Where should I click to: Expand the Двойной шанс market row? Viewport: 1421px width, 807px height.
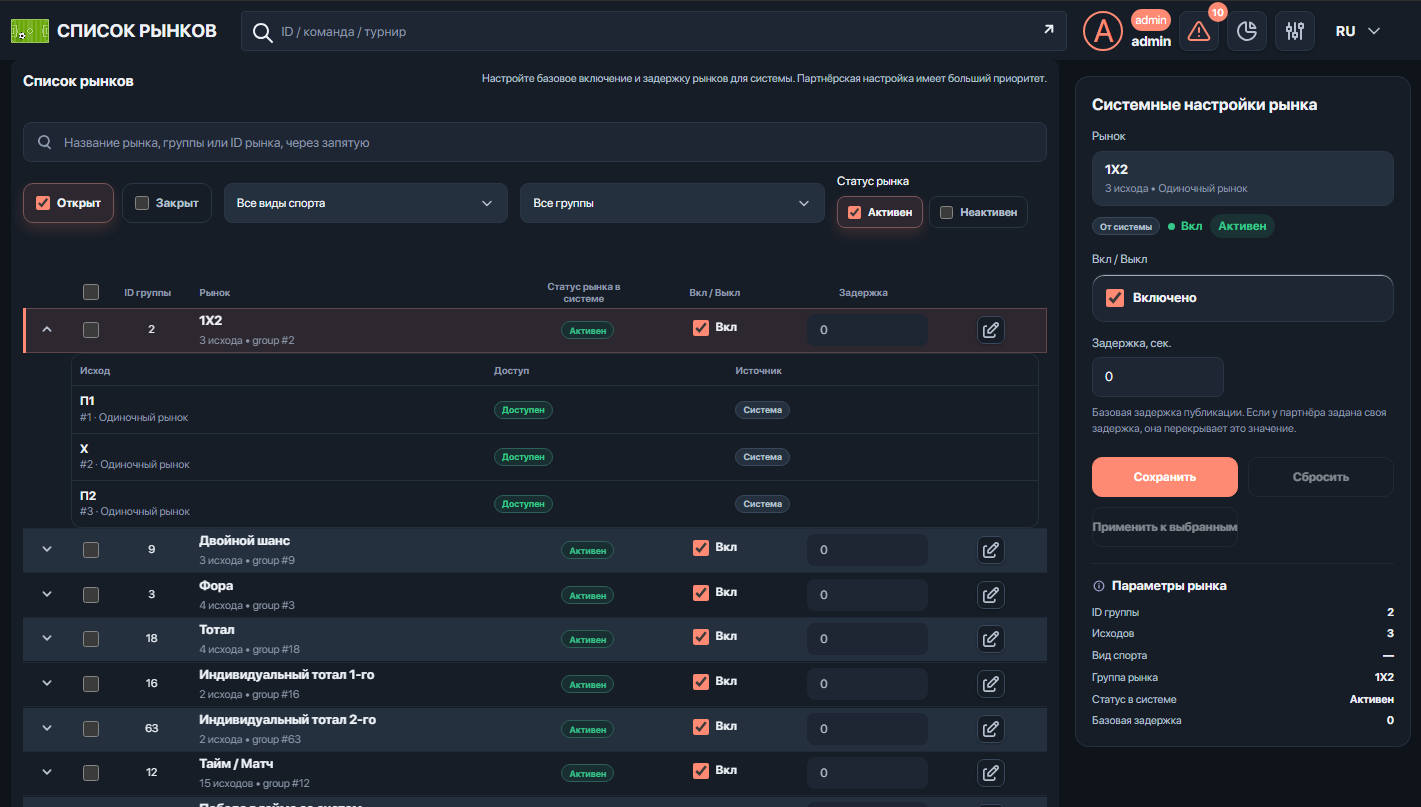[46, 549]
